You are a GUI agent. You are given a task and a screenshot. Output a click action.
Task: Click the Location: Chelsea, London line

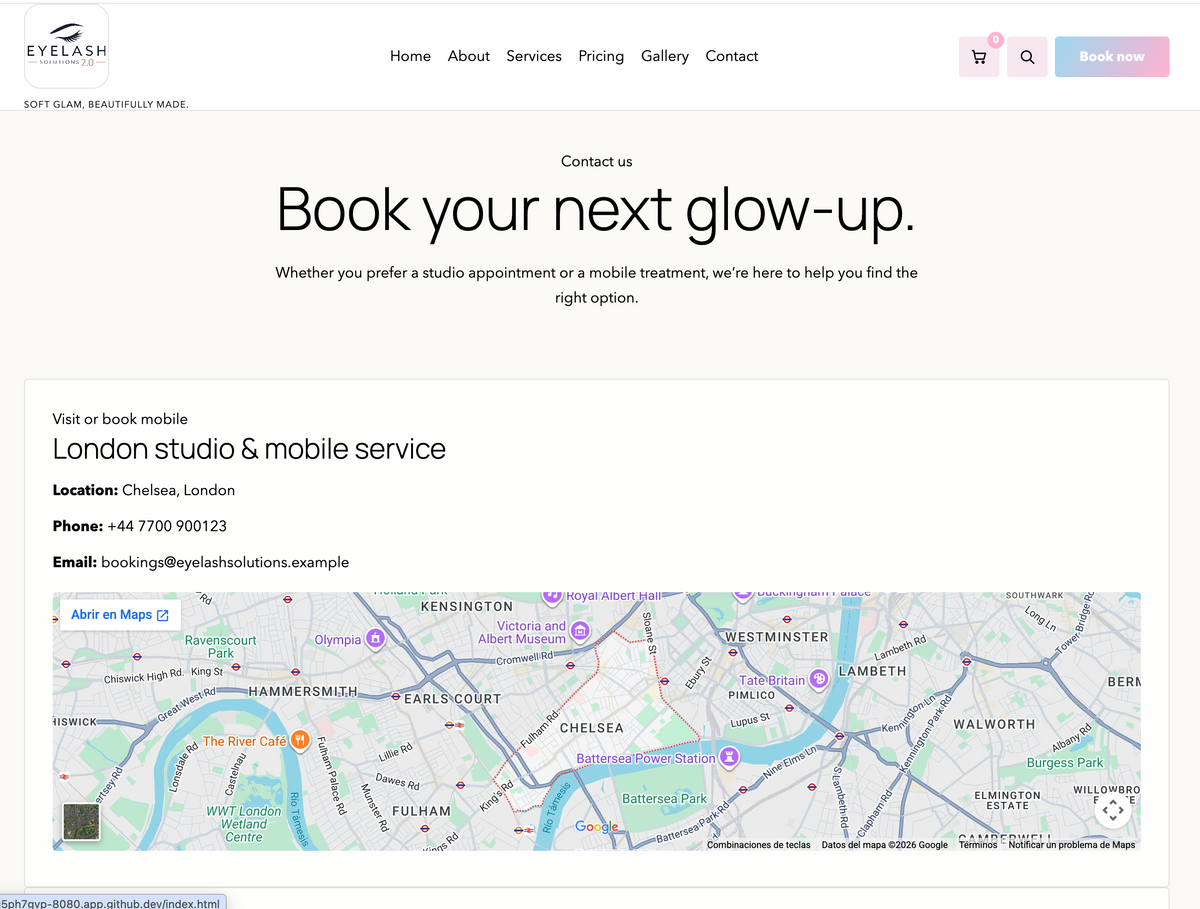pyautogui.click(x=144, y=490)
